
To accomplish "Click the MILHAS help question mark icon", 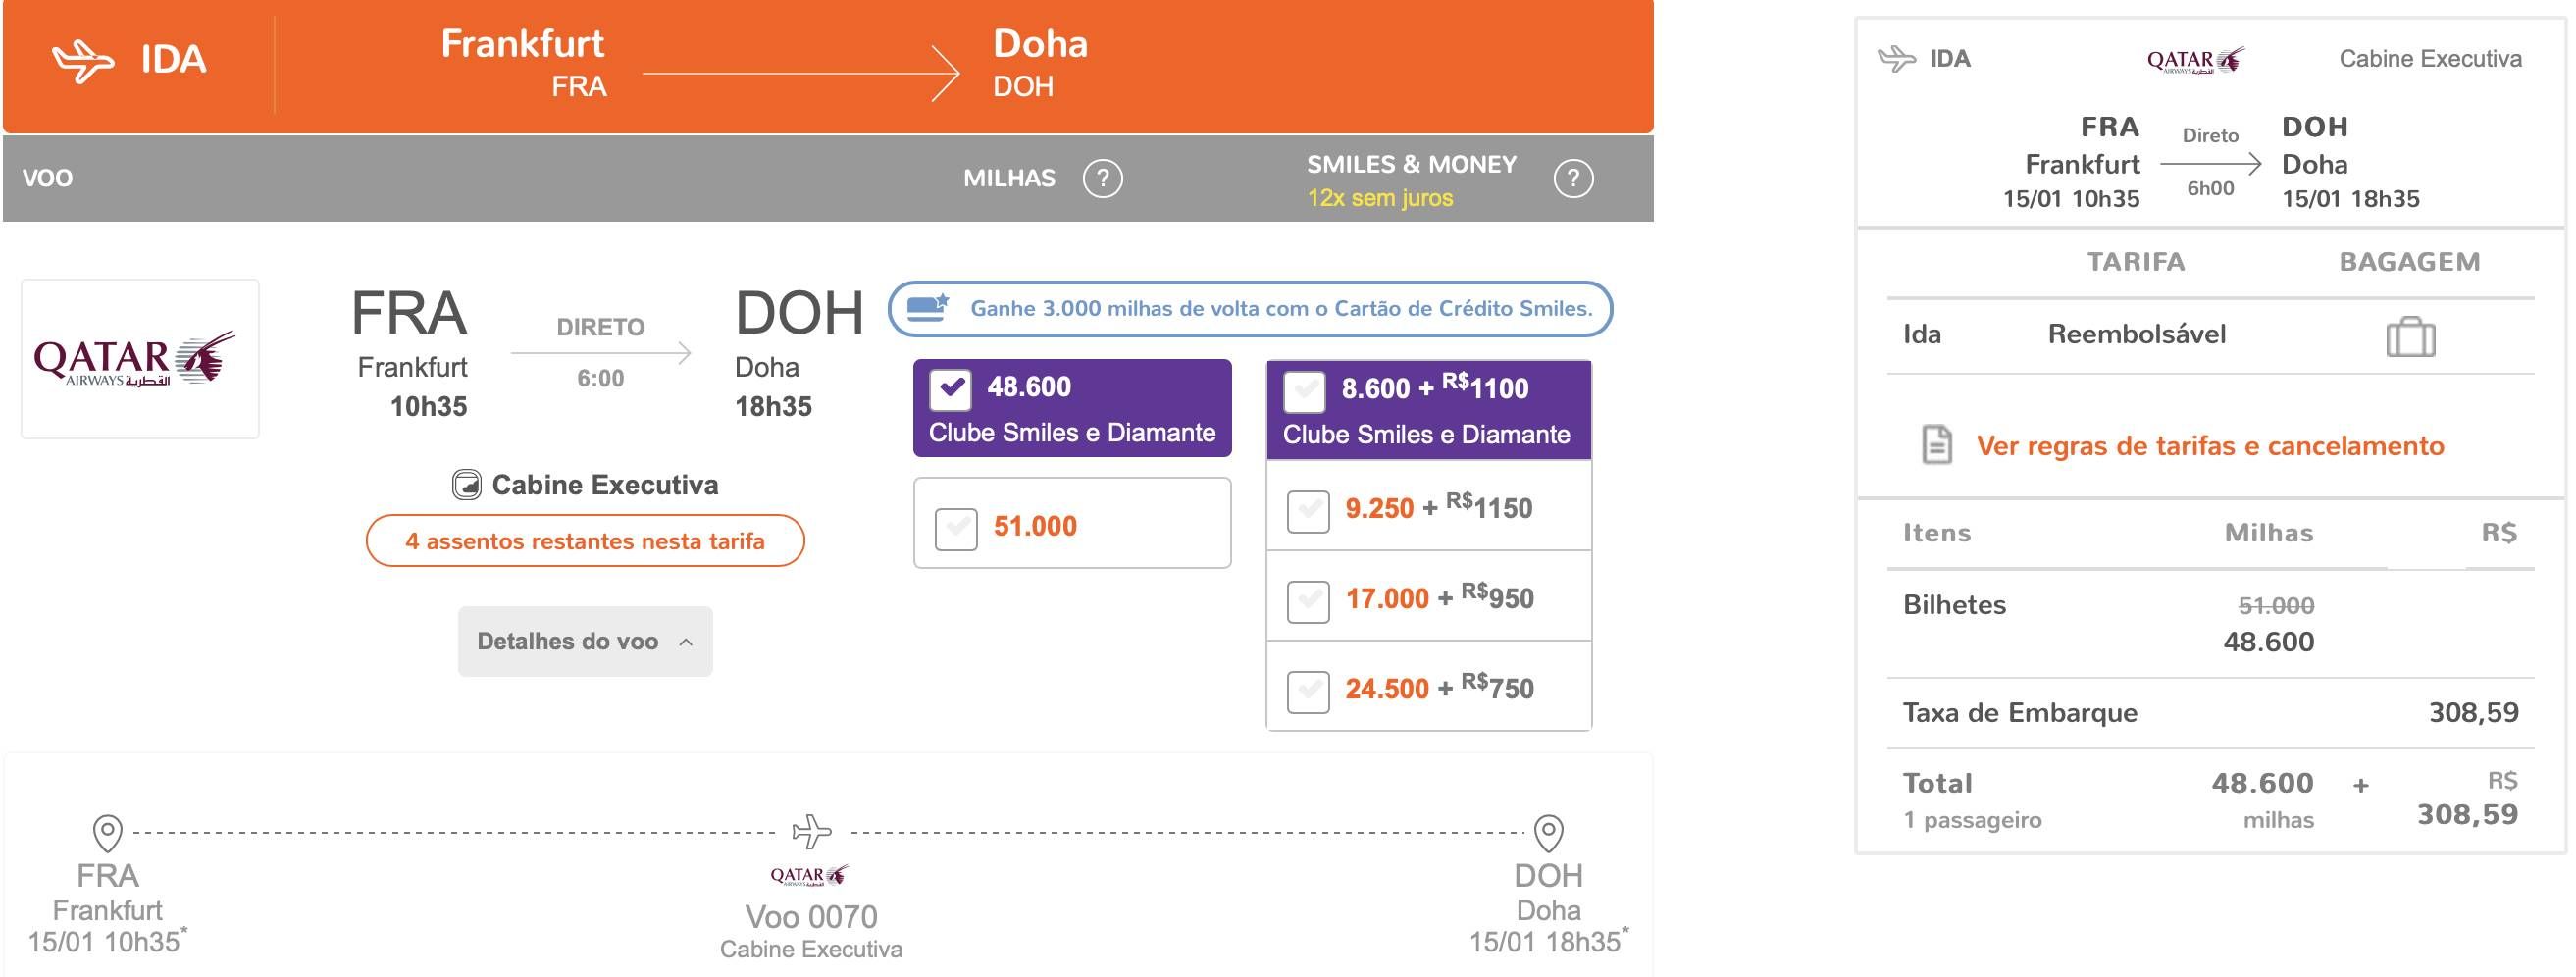I will coord(1102,179).
